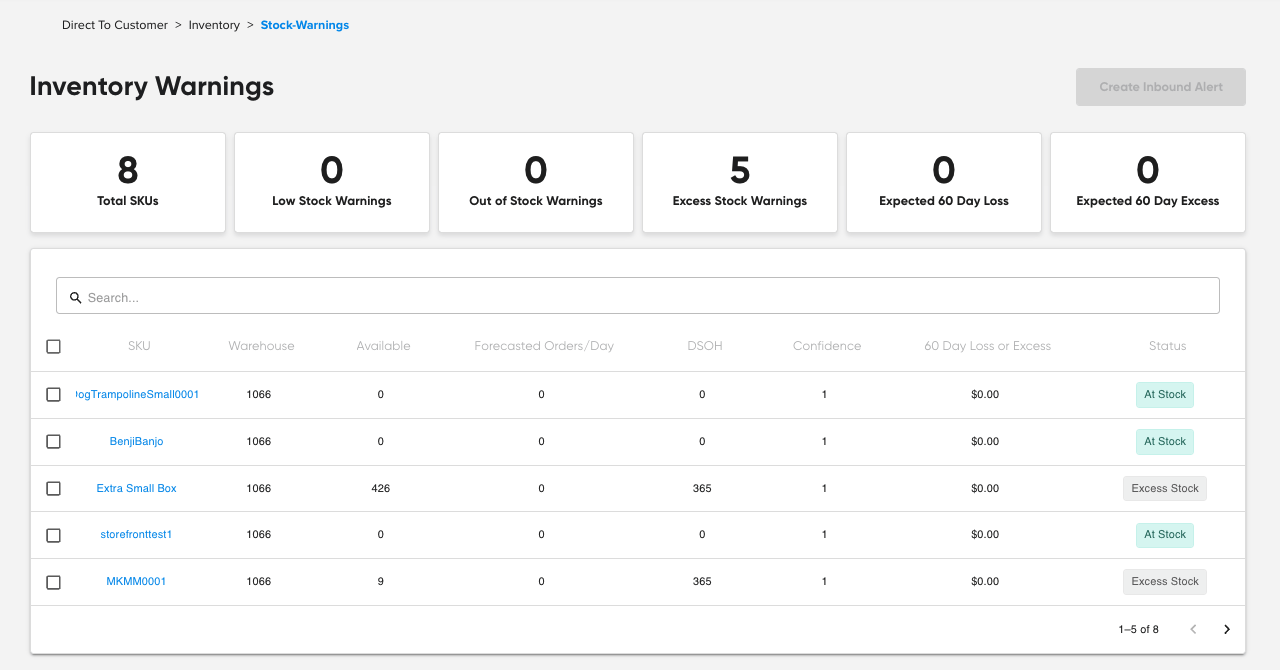Toggle the select-all rows checkbox

(54, 346)
